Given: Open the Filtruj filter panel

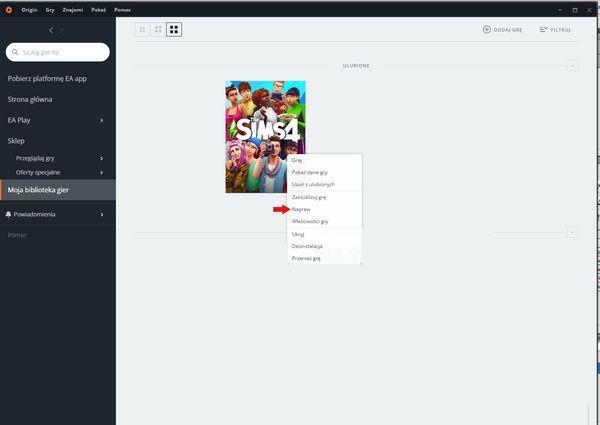Looking at the screenshot, I should pyautogui.click(x=555, y=29).
